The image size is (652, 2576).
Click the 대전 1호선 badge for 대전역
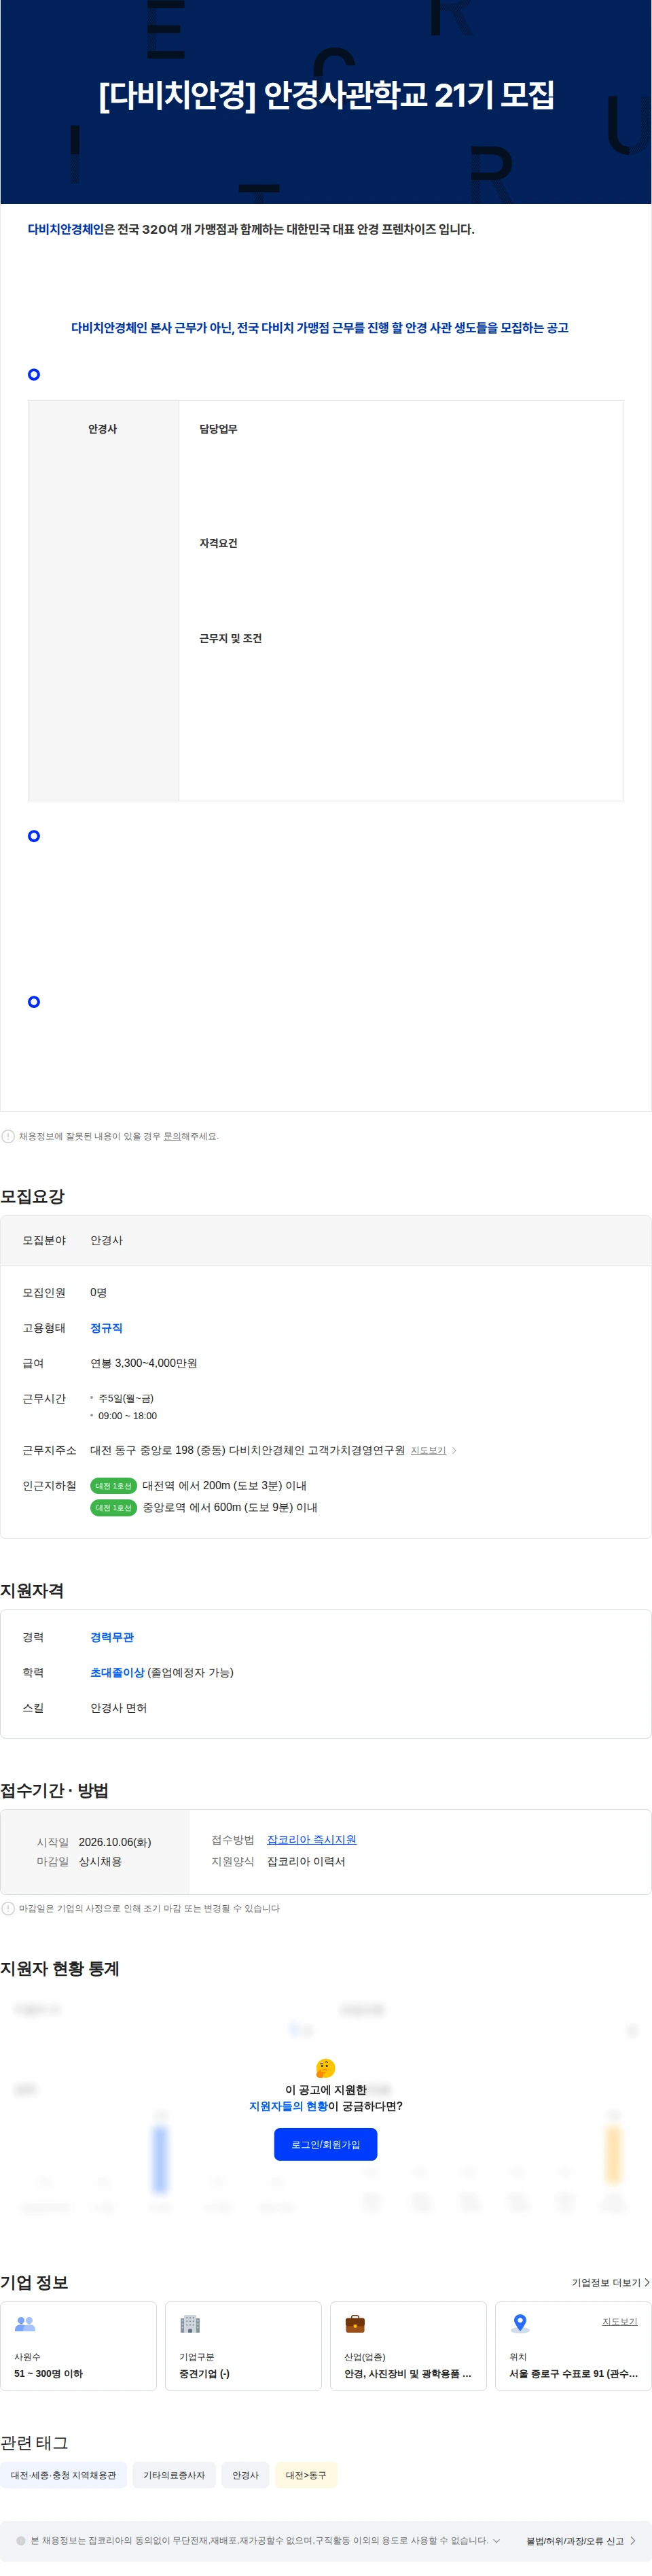tap(113, 1485)
